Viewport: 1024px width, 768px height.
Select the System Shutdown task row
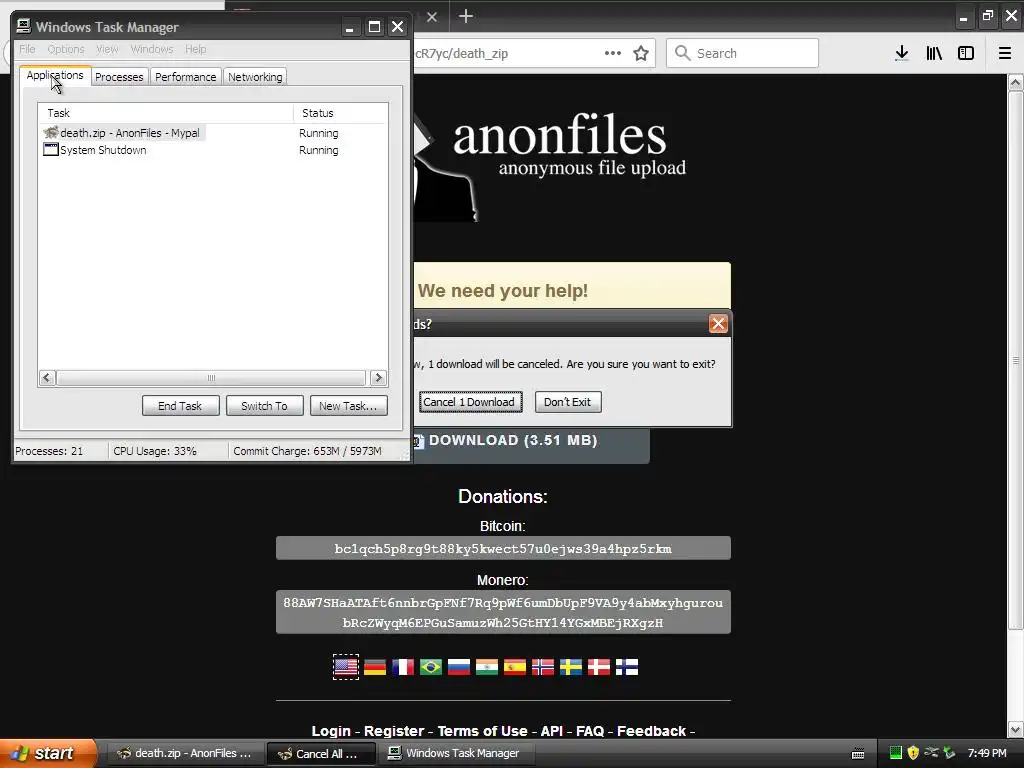point(95,150)
